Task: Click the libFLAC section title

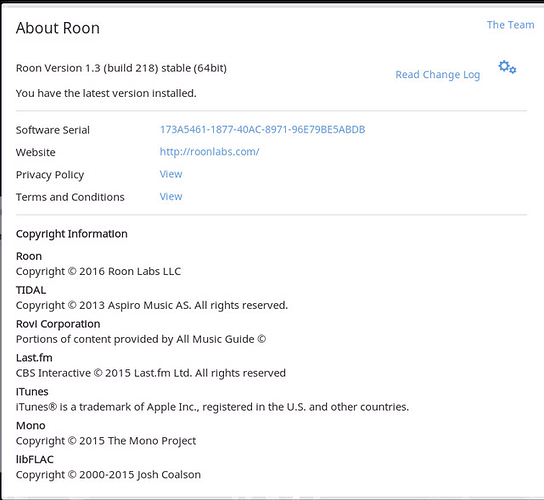Action: (35, 459)
